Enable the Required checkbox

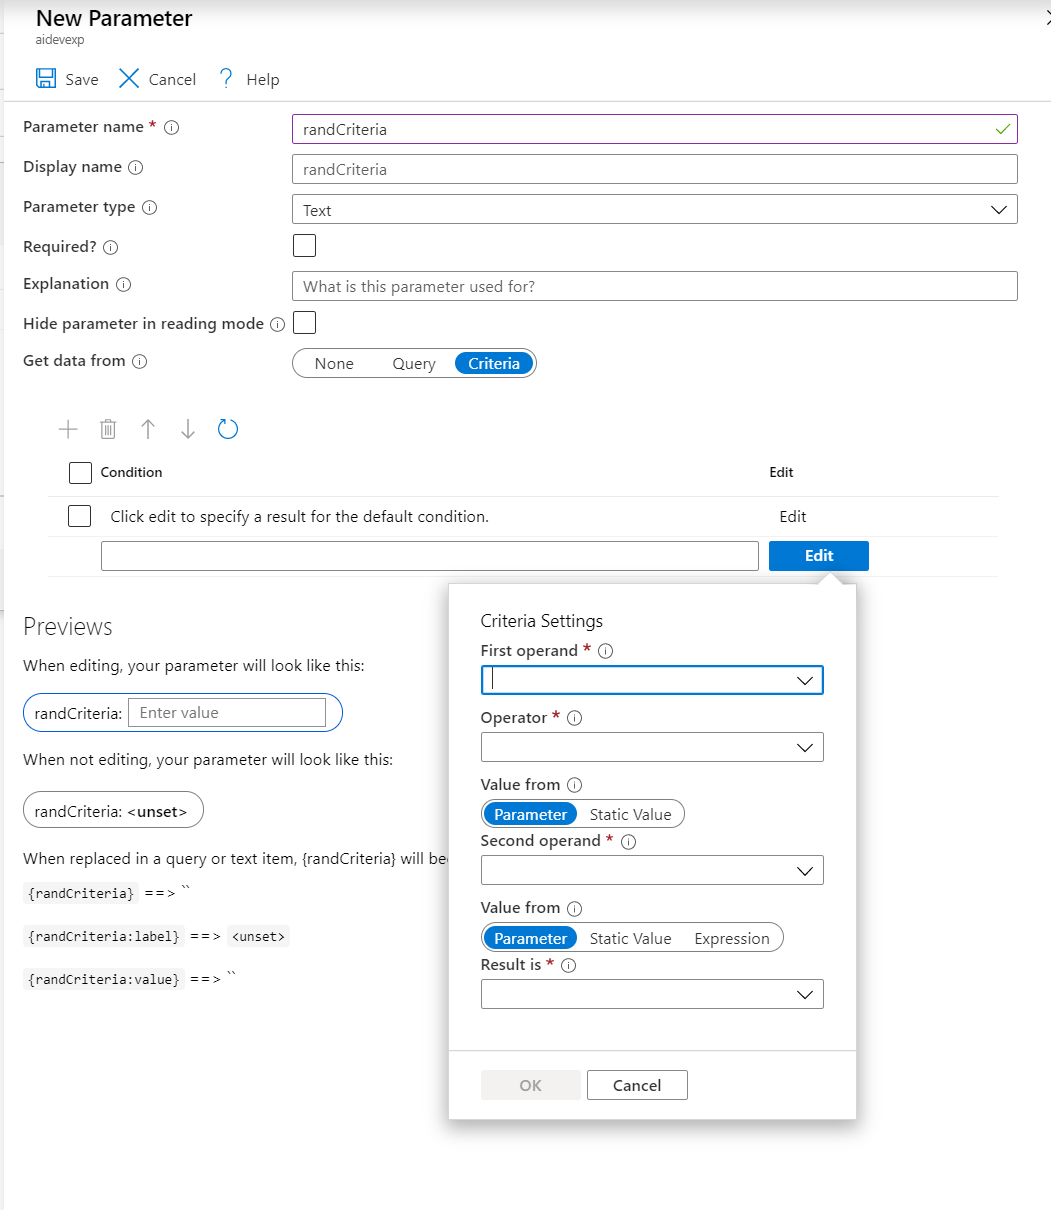point(304,245)
